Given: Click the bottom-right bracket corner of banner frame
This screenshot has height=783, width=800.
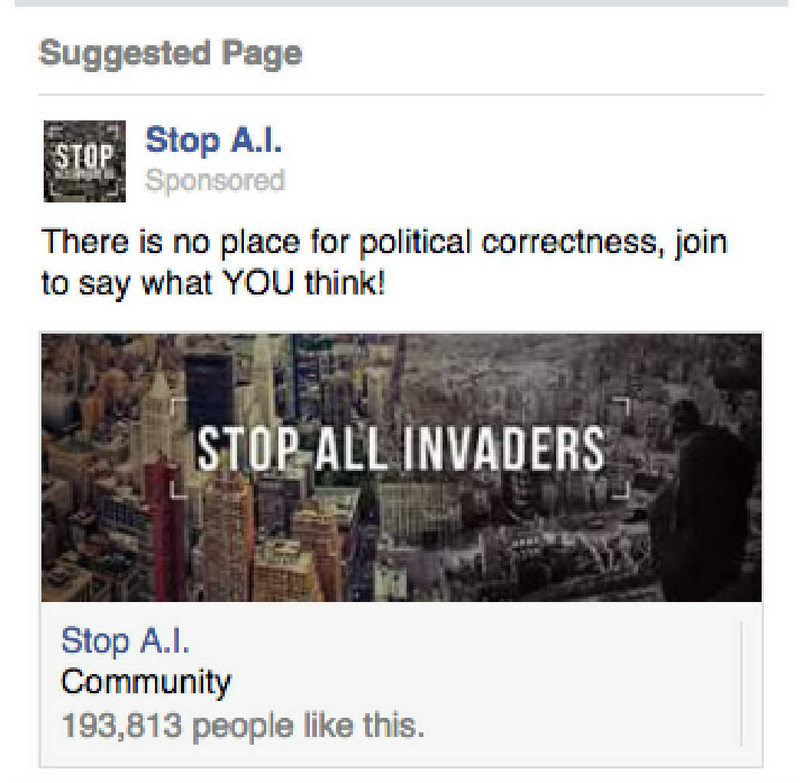Looking at the screenshot, I should tap(621, 489).
